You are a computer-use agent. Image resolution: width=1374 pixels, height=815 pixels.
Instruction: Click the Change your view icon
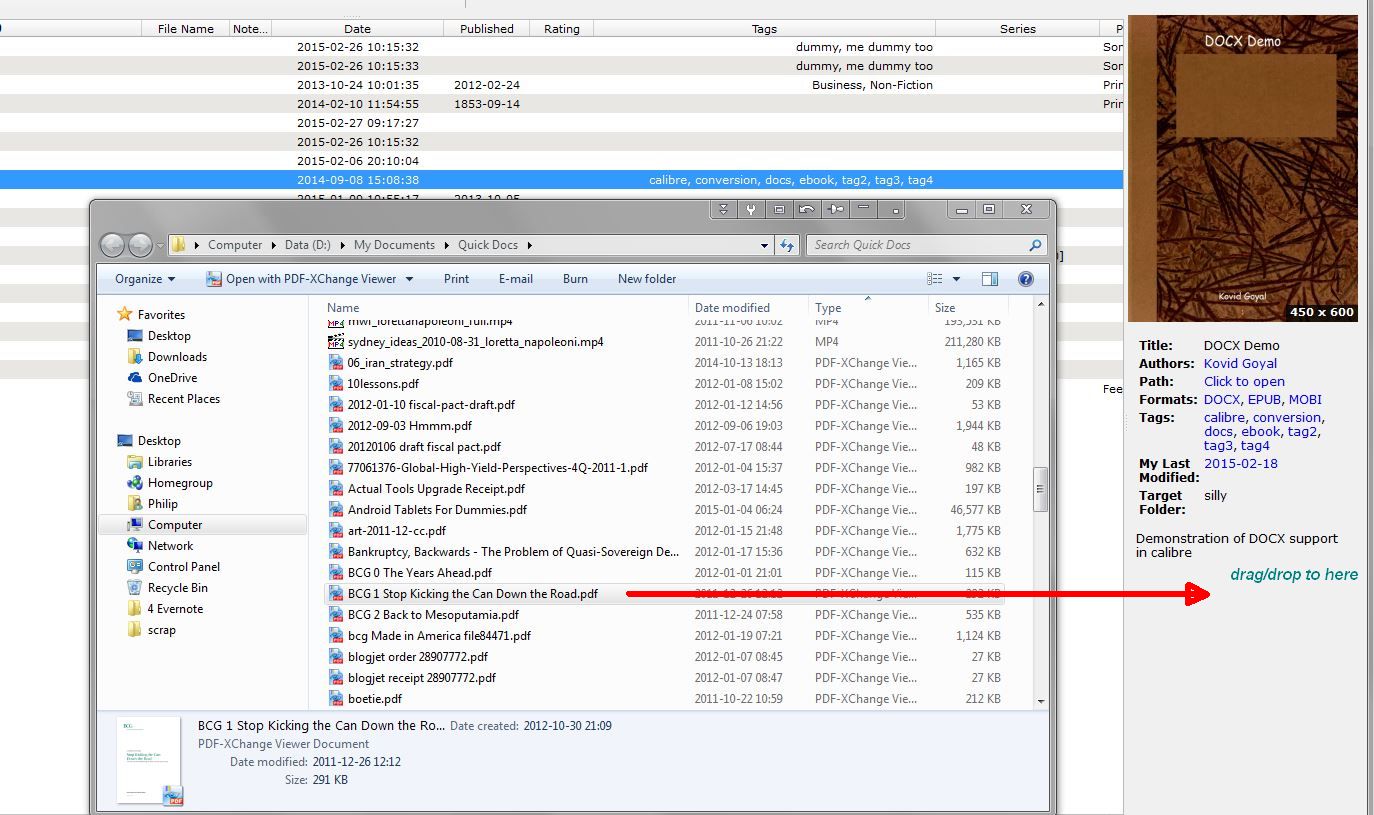coord(935,279)
